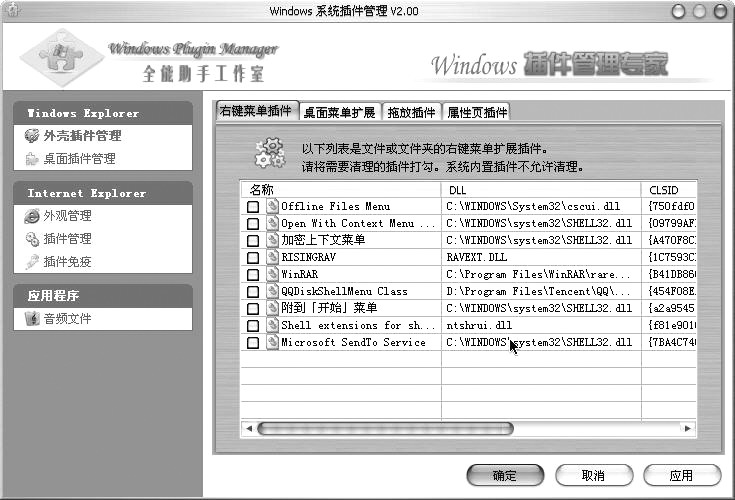
Task: Open the 桌面菜单扩展 tab
Action: (x=340, y=112)
